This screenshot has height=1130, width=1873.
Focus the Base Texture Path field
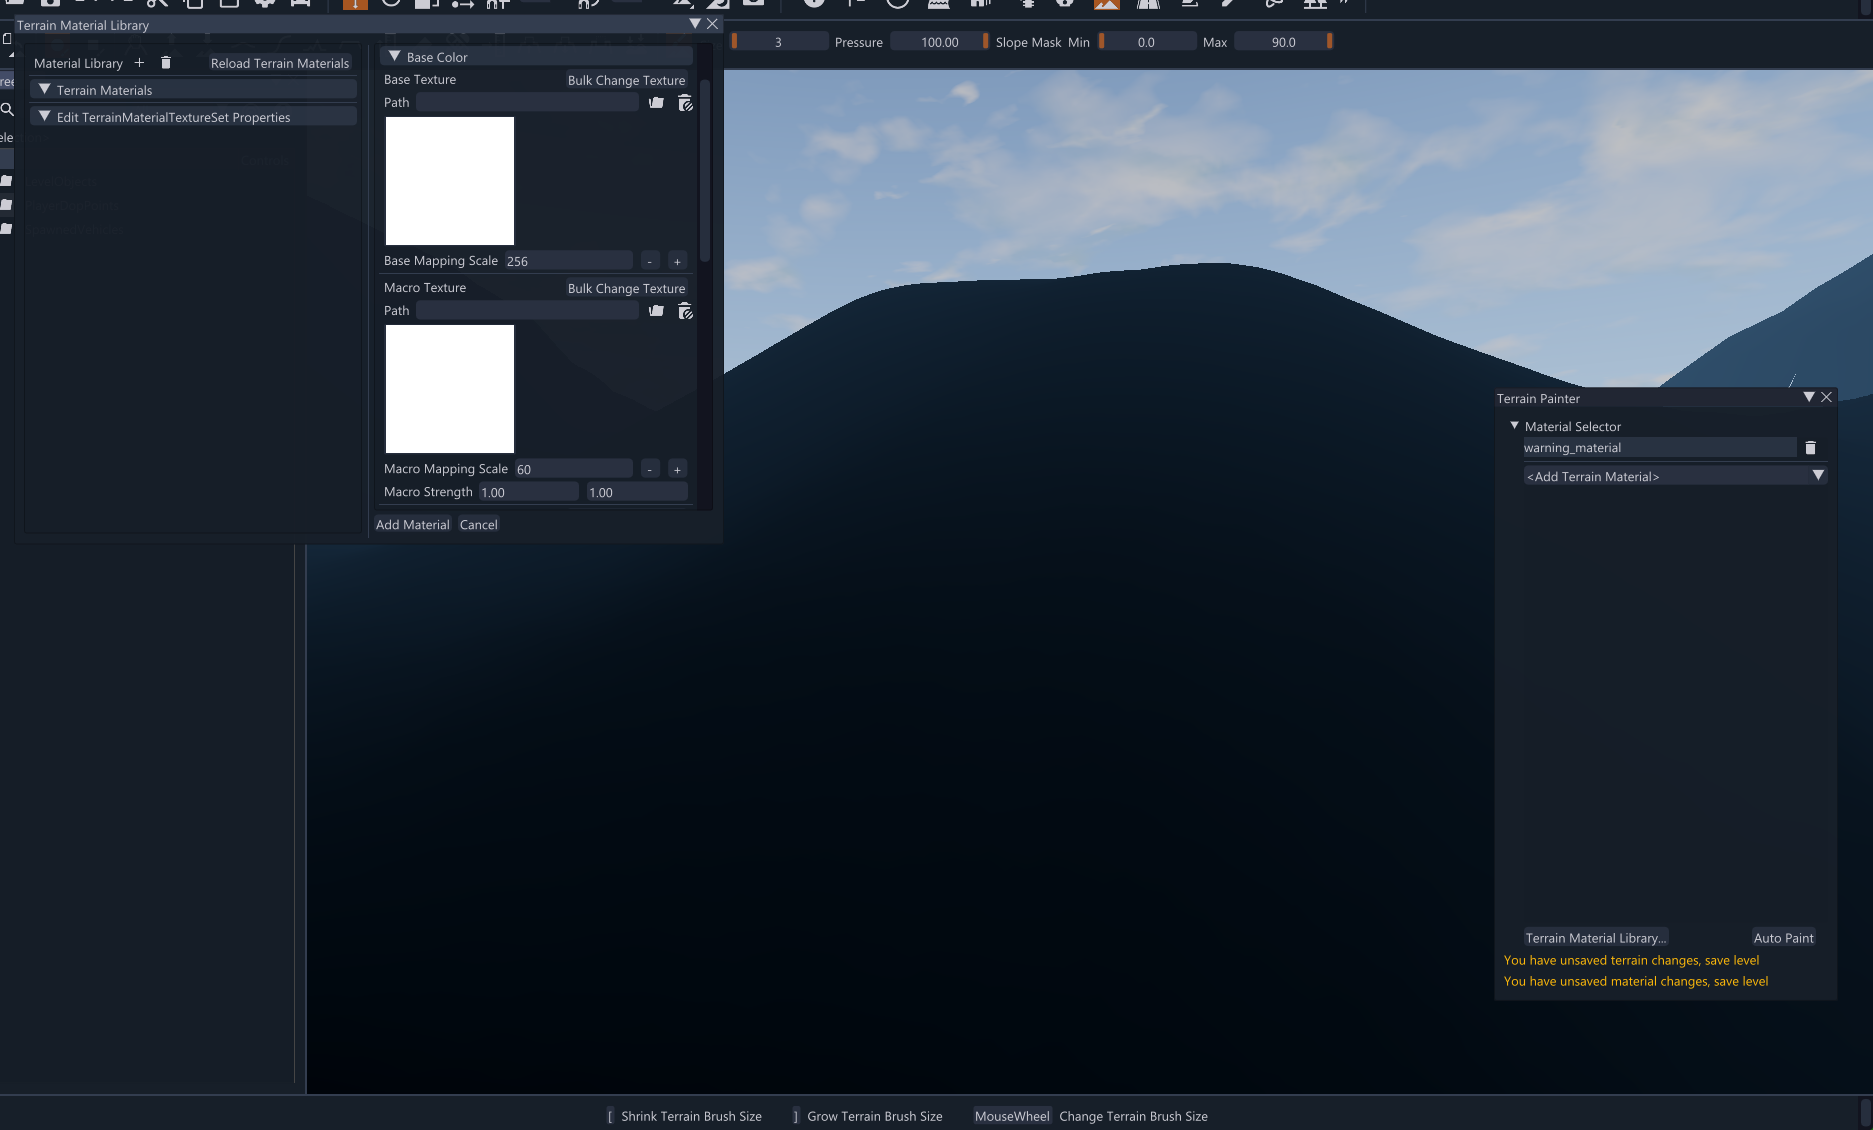point(527,103)
